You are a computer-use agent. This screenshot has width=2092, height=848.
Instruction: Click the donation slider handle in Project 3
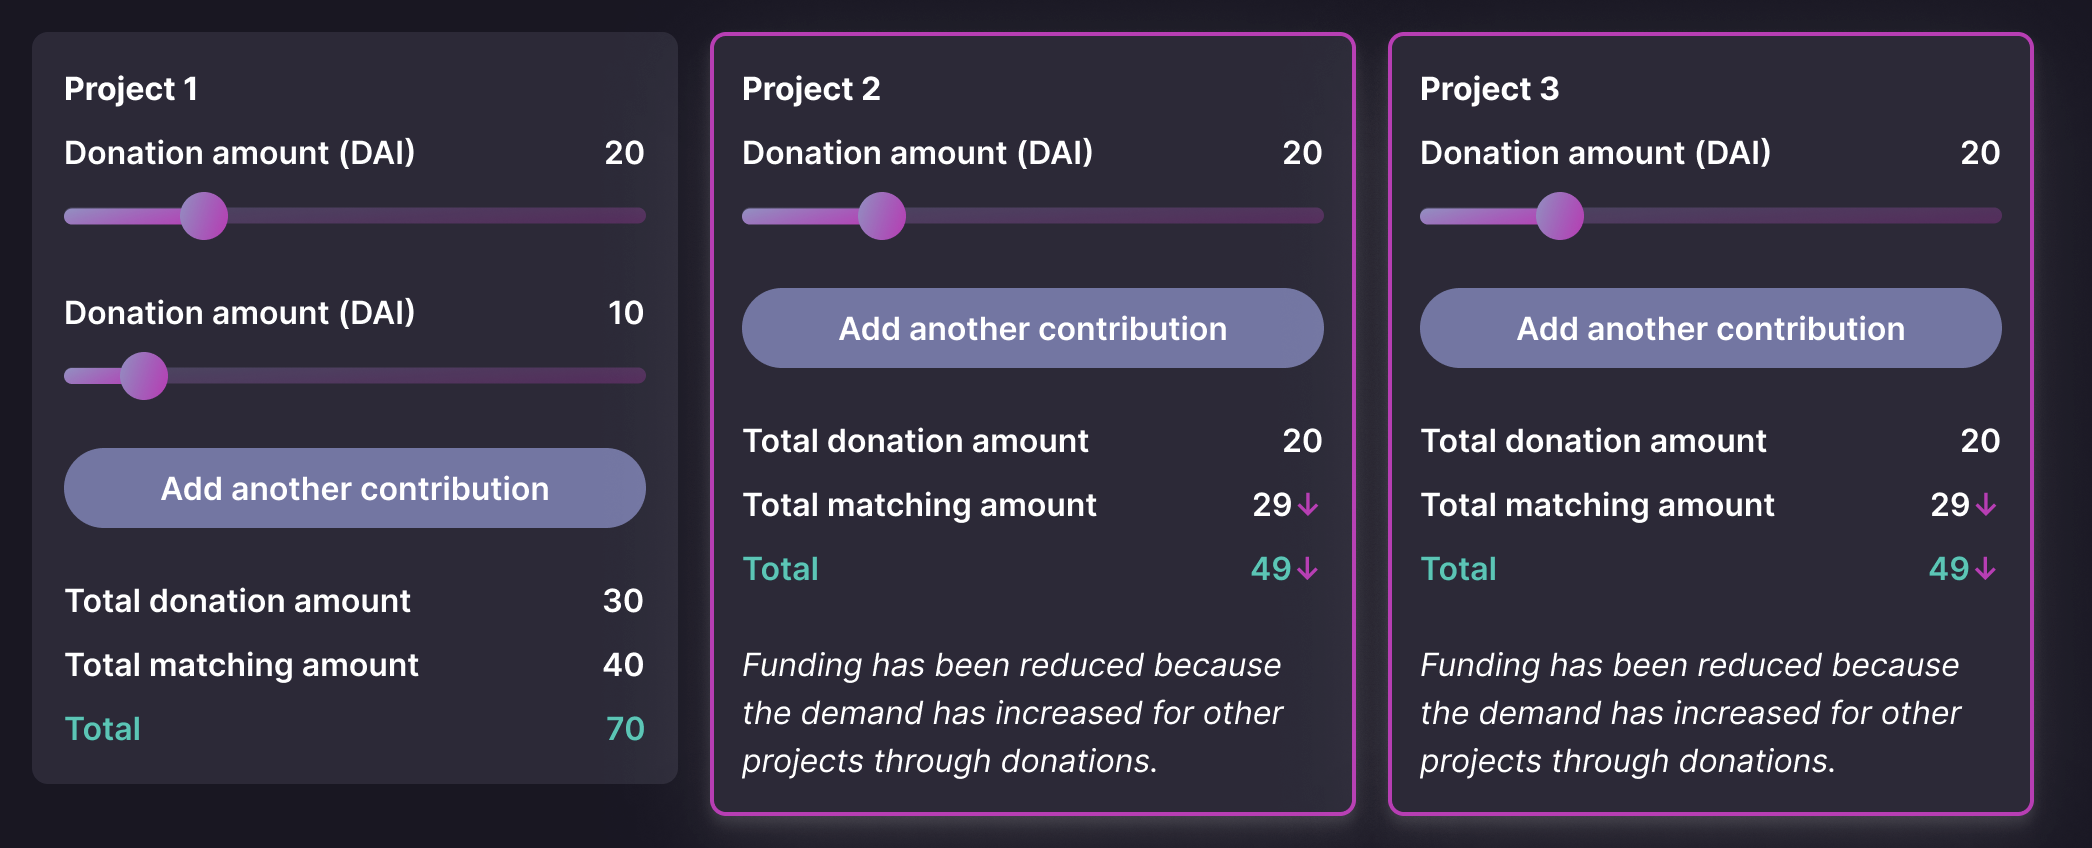pyautogui.click(x=1560, y=215)
